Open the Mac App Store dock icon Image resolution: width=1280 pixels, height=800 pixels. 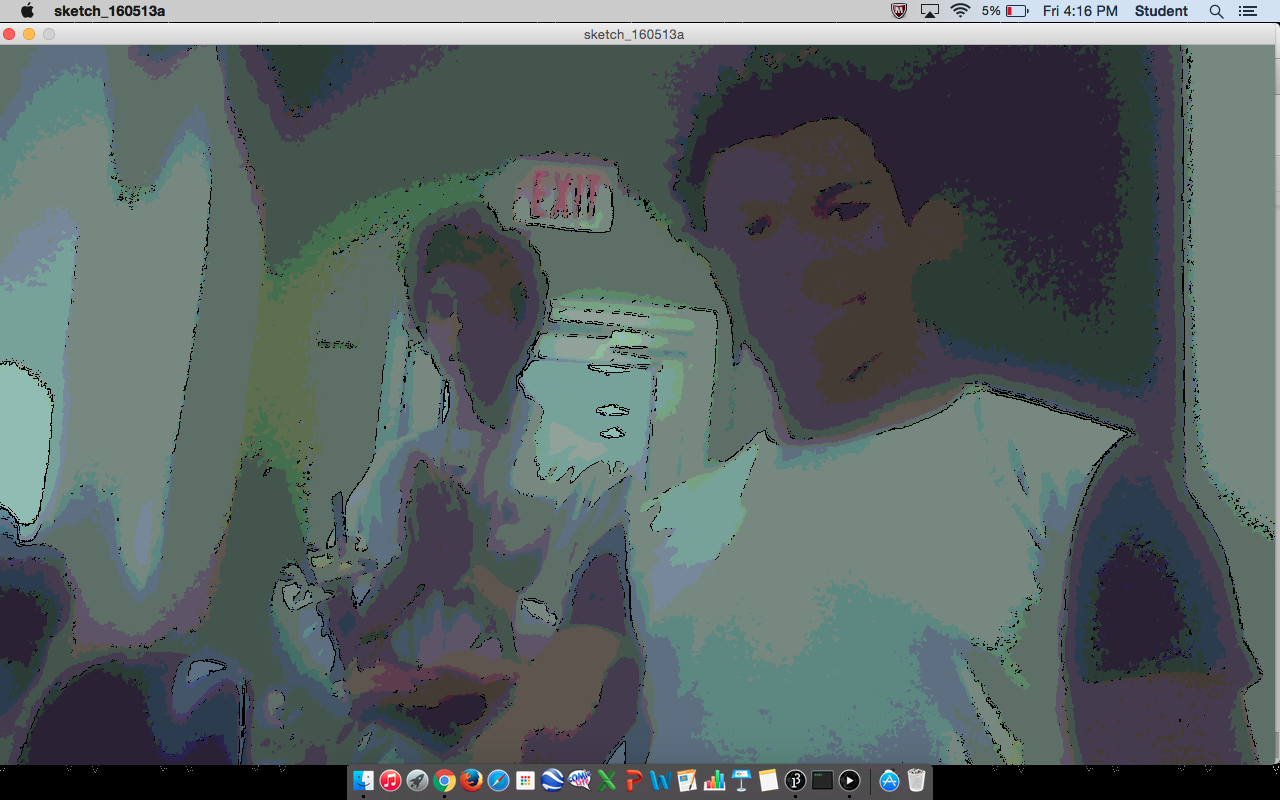point(889,781)
